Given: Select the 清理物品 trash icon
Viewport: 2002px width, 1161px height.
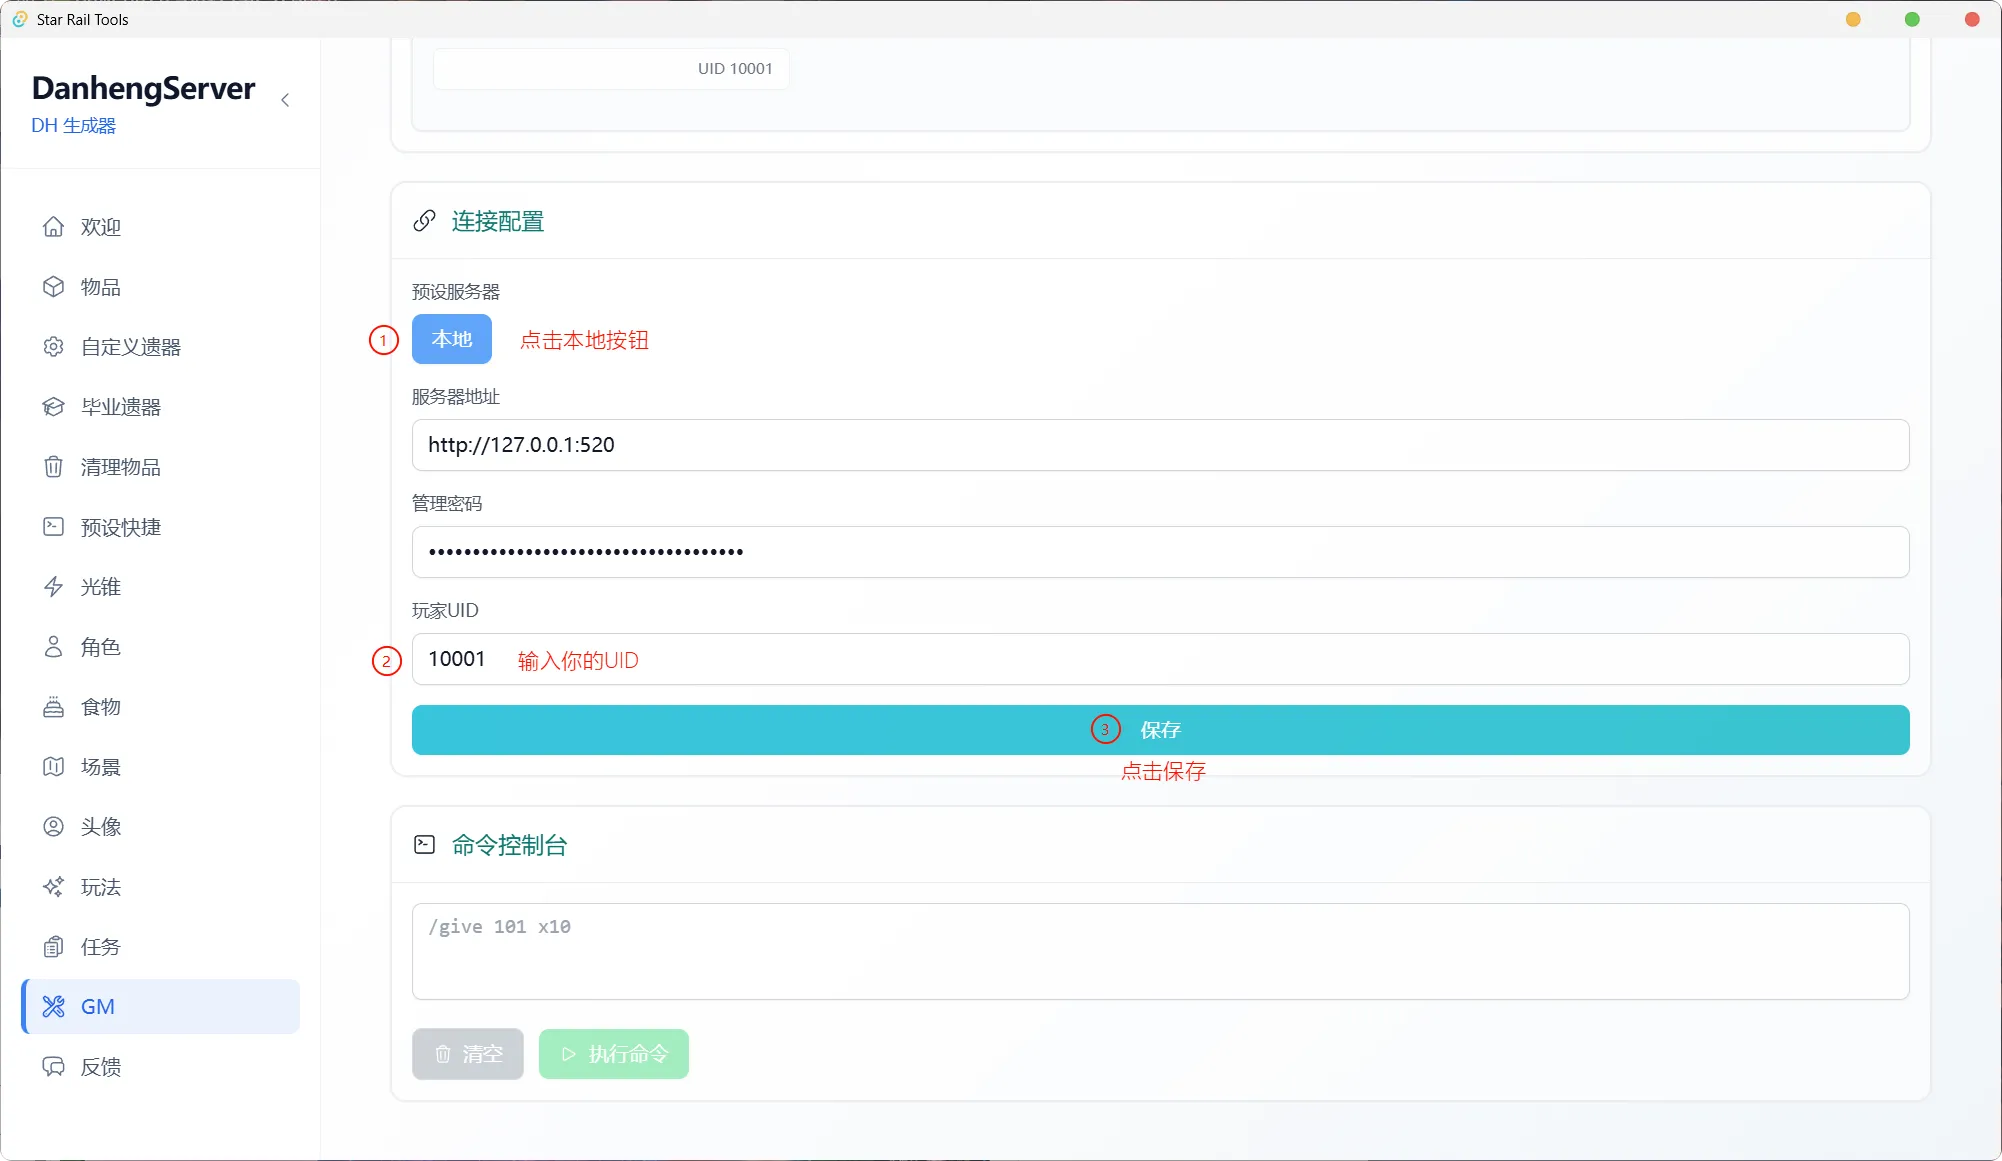Looking at the screenshot, I should pos(54,466).
